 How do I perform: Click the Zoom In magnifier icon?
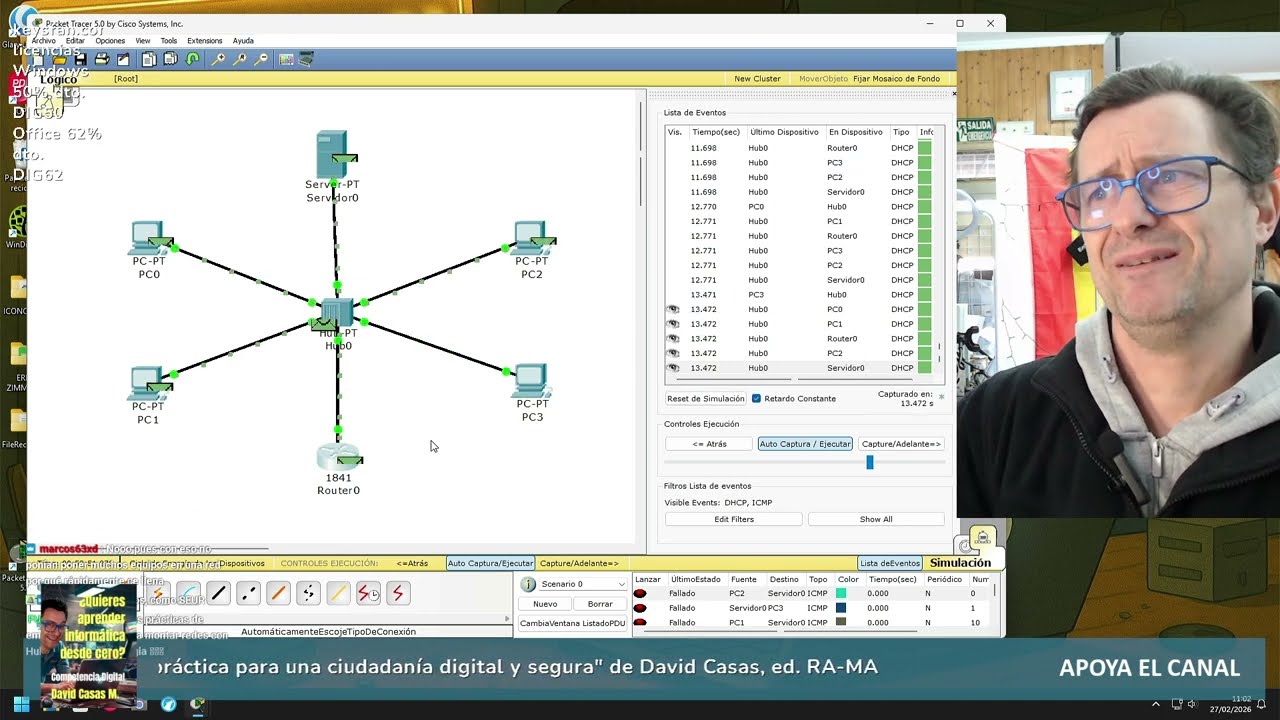tap(219, 60)
